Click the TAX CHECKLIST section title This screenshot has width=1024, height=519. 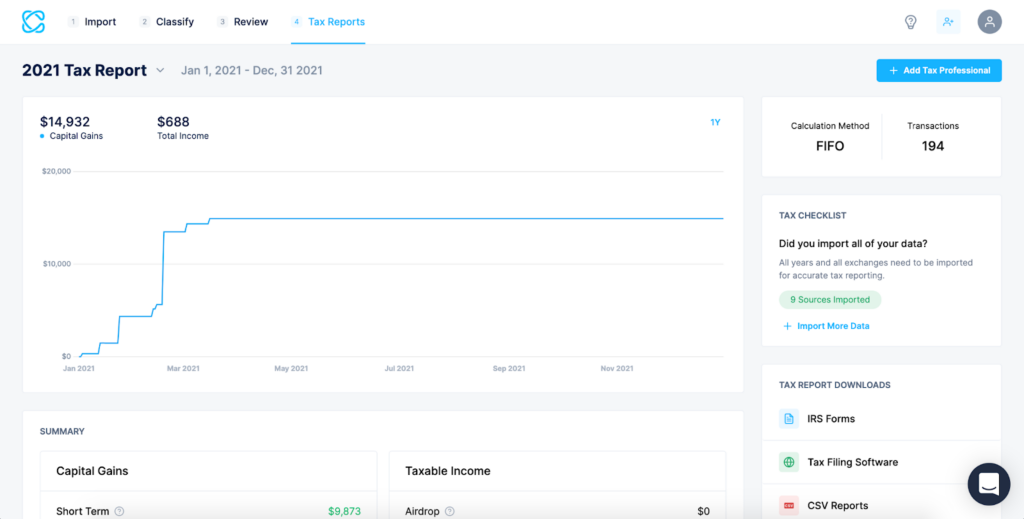(812, 215)
